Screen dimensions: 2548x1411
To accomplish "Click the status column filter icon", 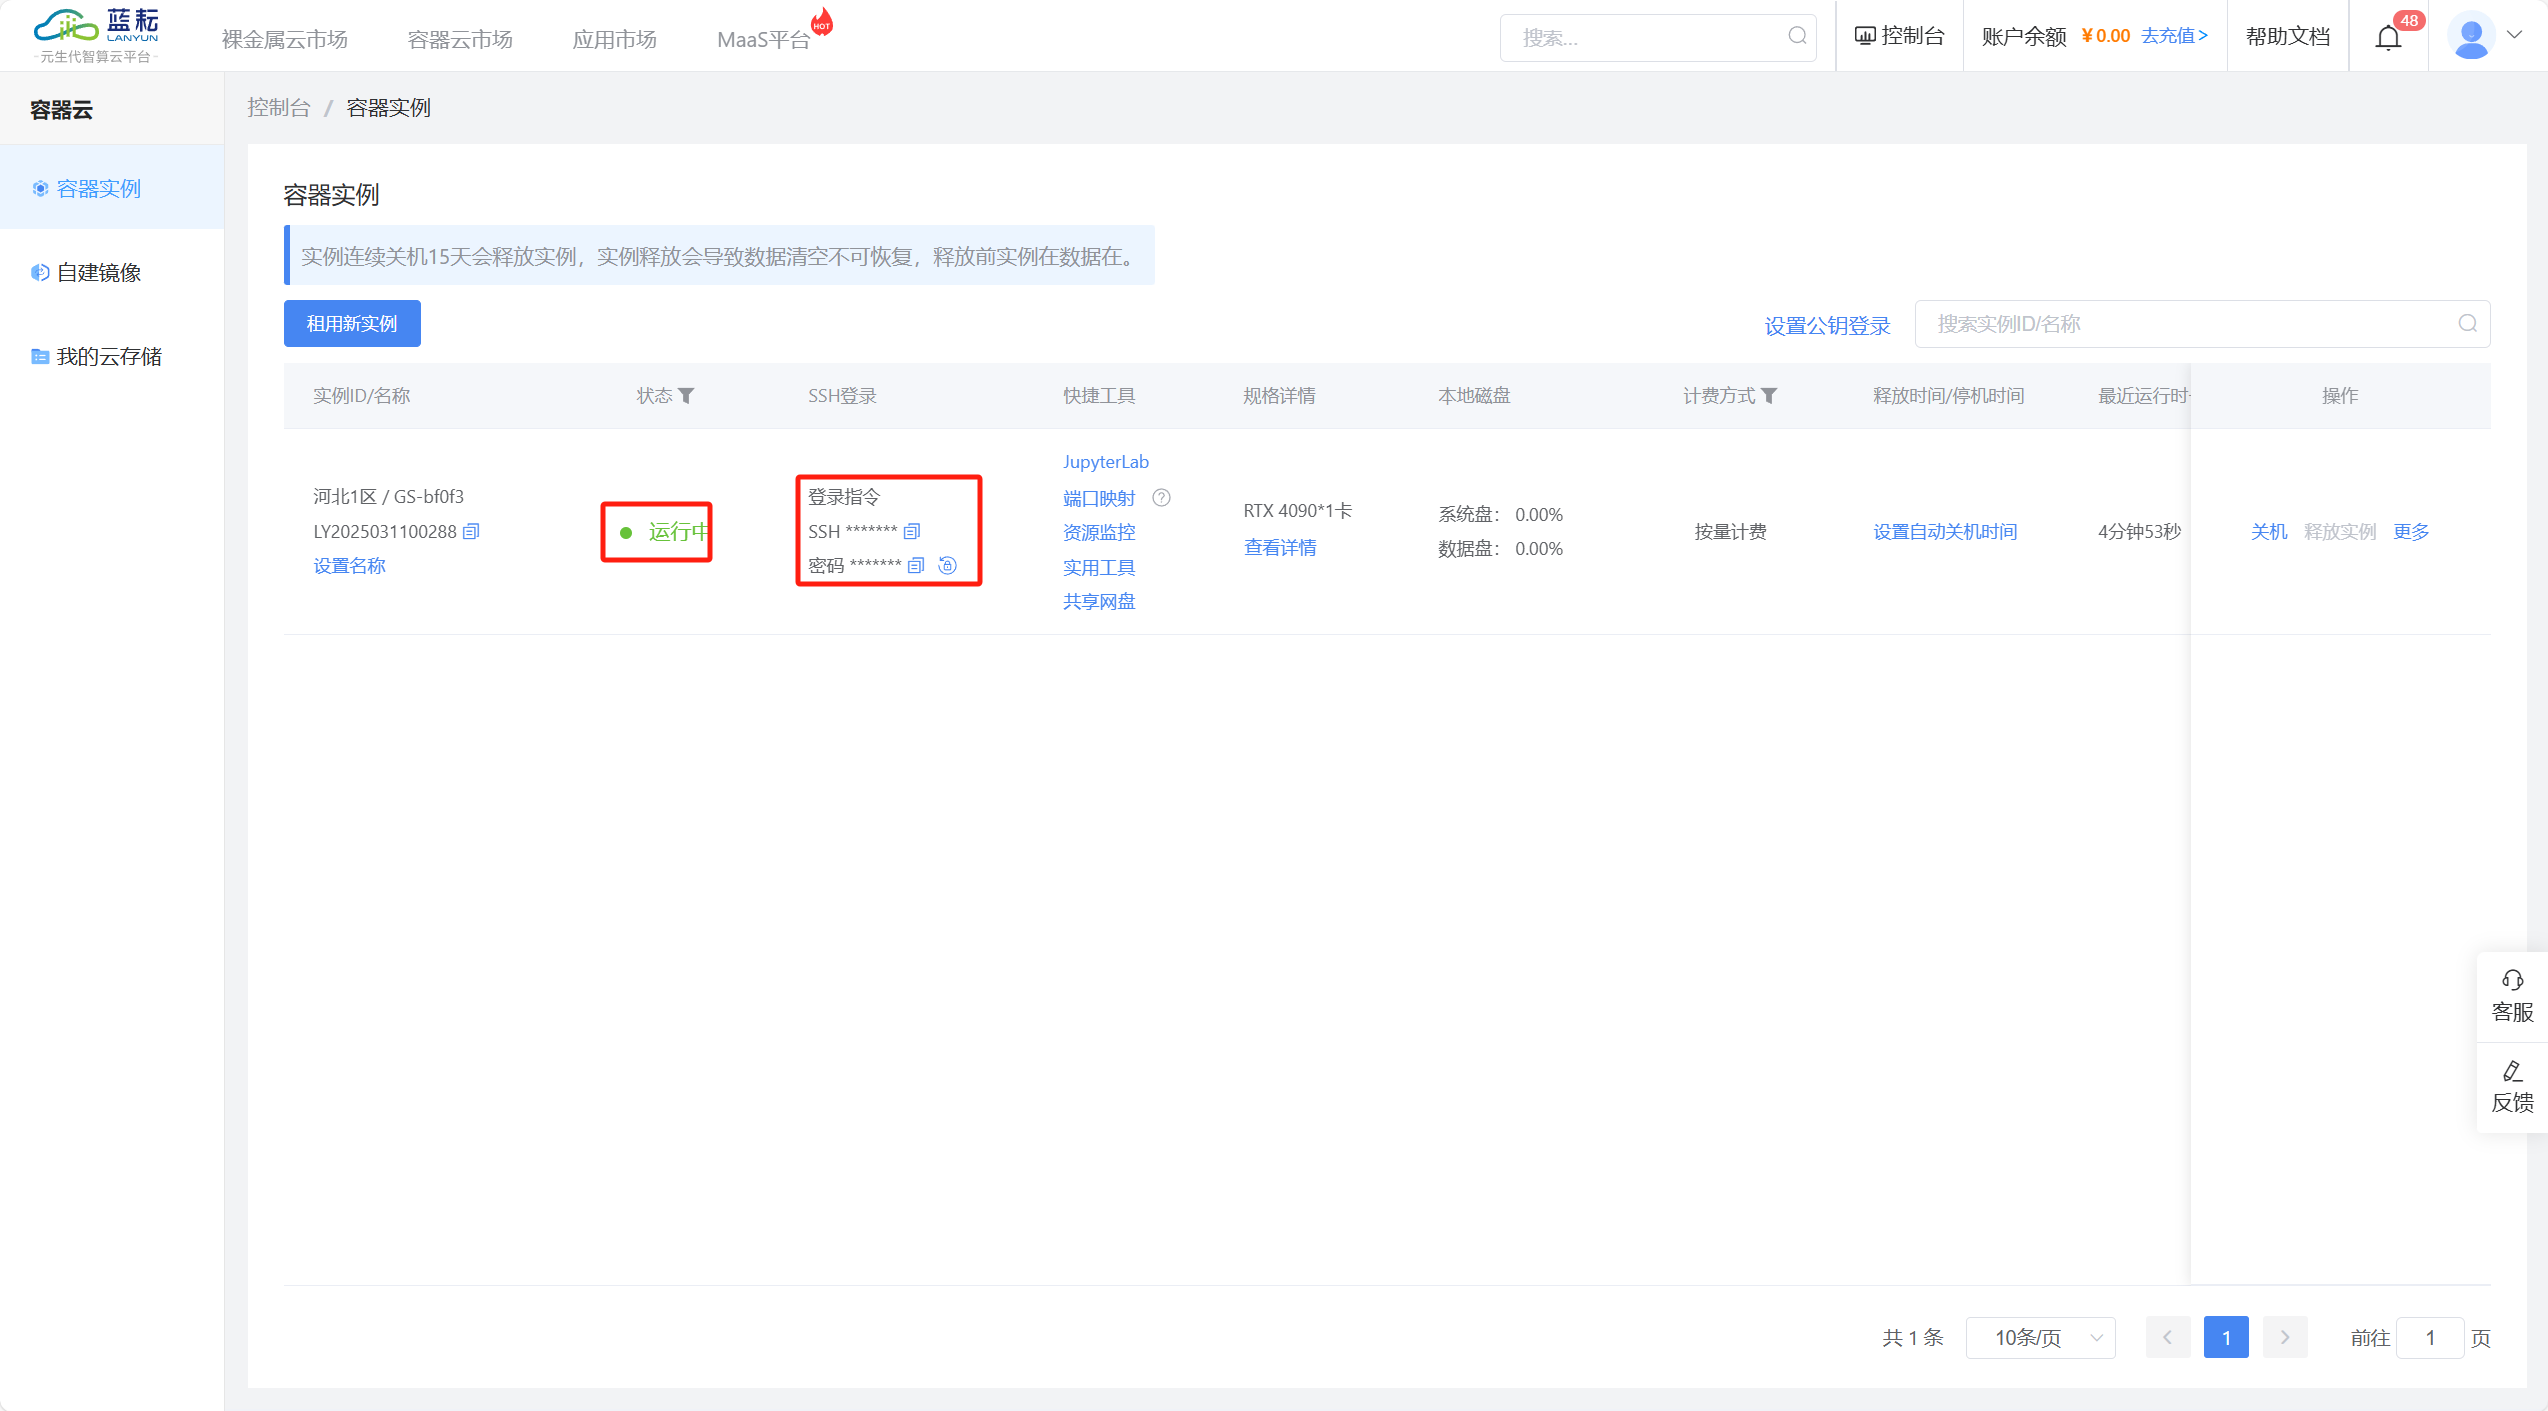I will [686, 396].
